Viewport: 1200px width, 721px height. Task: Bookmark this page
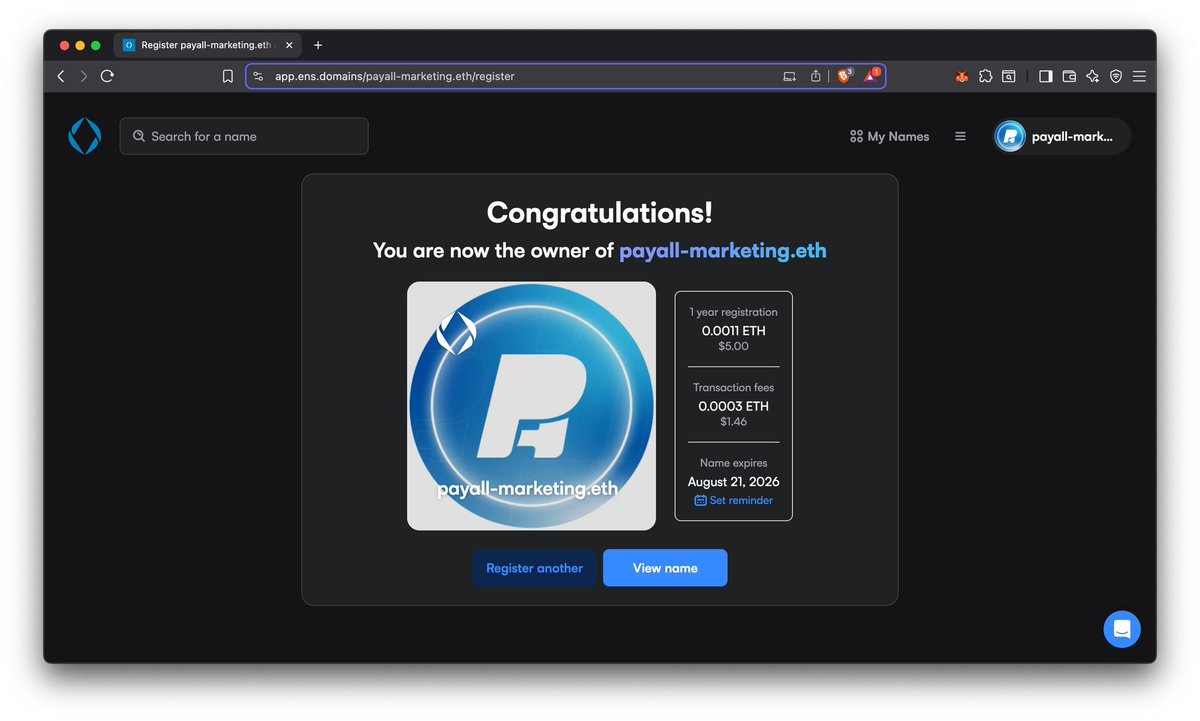click(x=228, y=76)
